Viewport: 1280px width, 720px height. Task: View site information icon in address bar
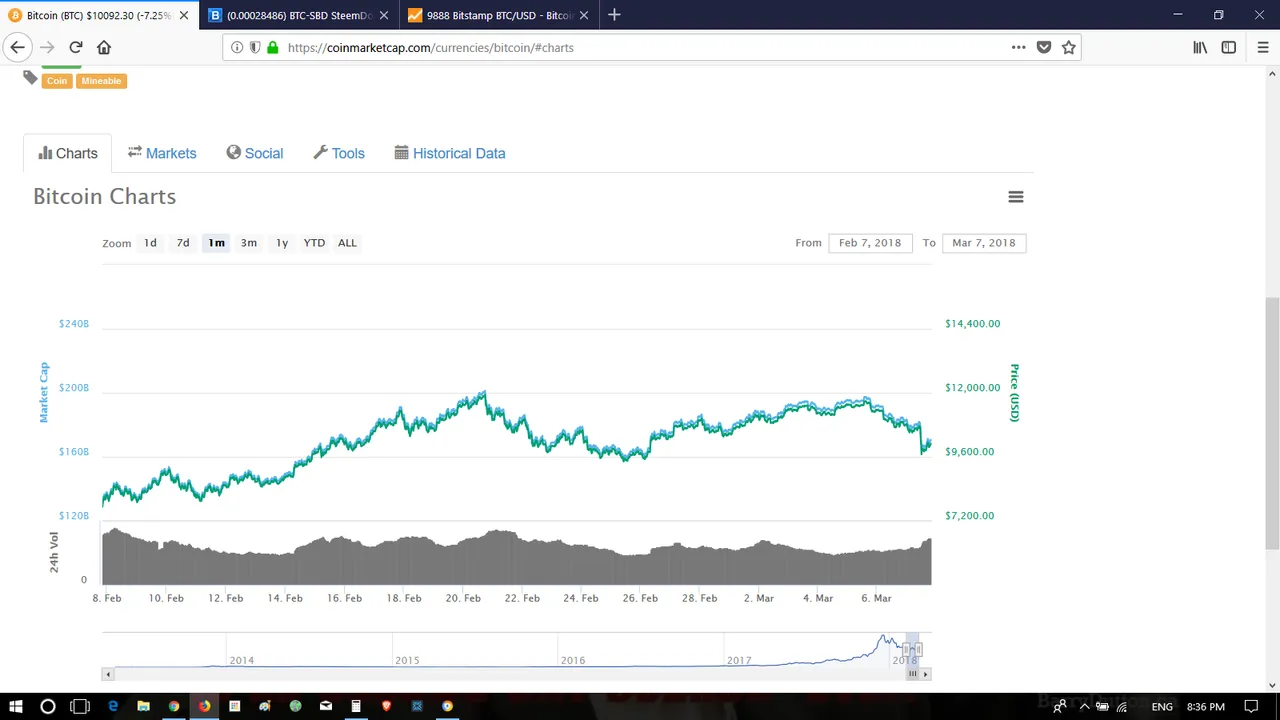click(x=237, y=47)
